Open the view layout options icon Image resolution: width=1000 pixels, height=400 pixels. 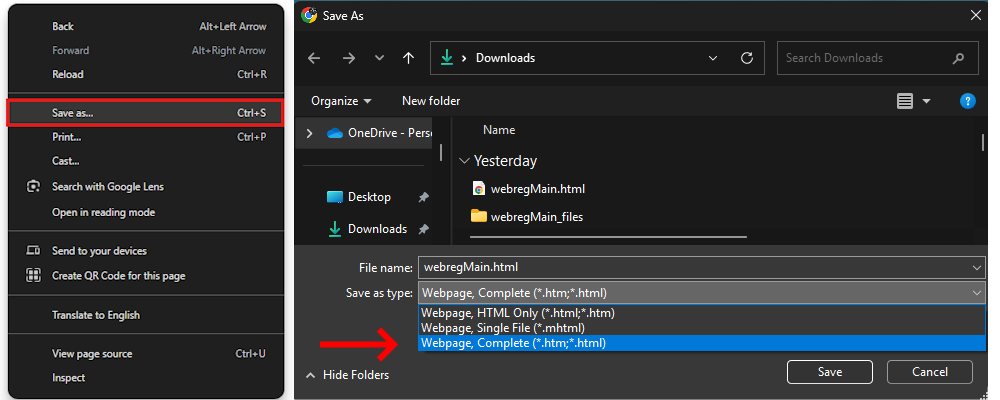click(905, 101)
